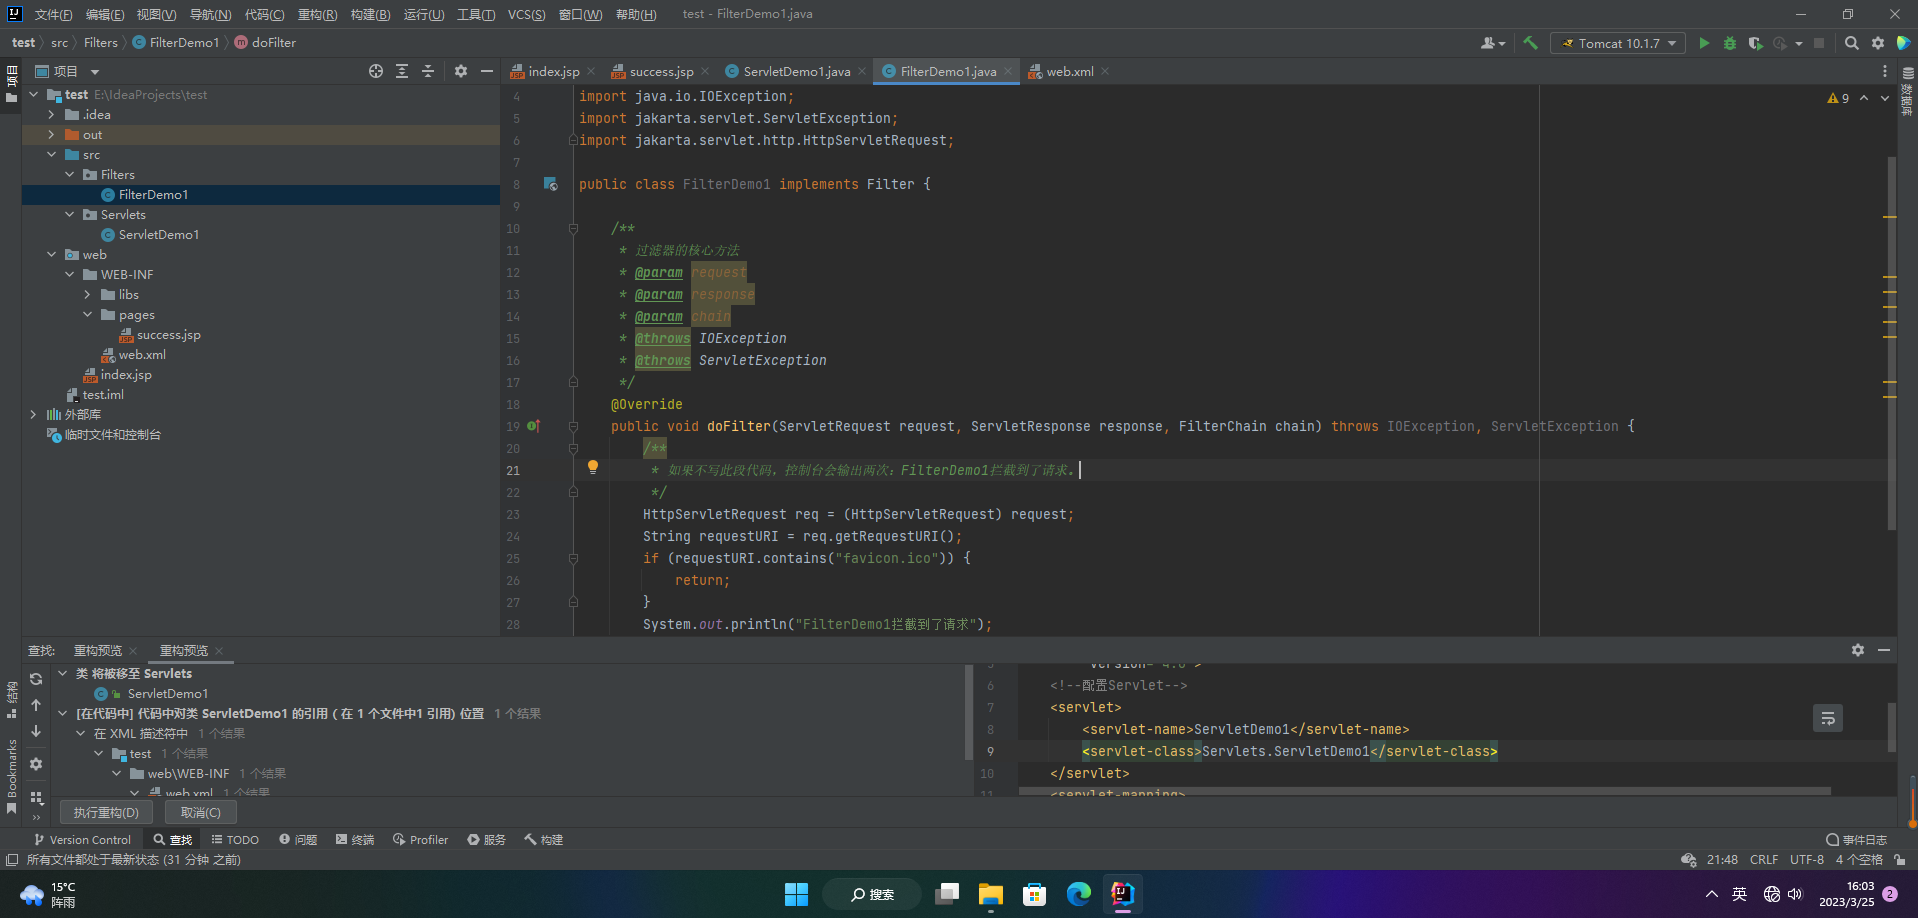Click the 取消(C) button
This screenshot has width=1918, height=918.
tap(200, 812)
